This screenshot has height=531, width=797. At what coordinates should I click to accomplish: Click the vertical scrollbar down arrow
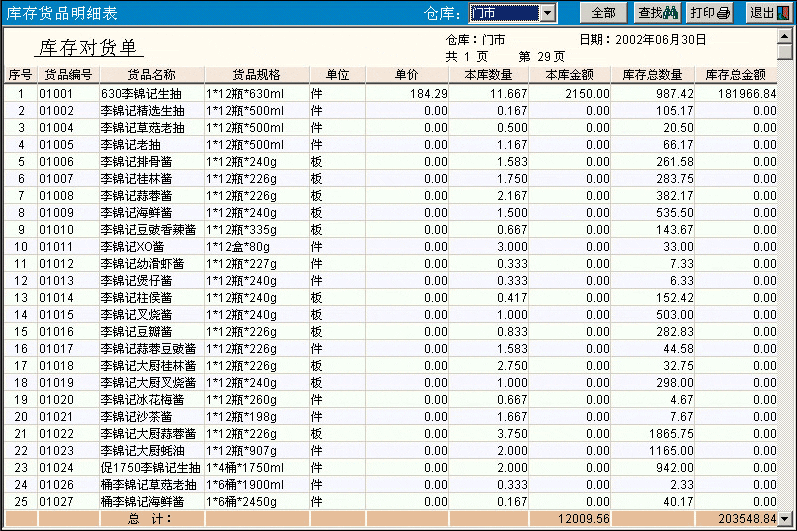[x=785, y=519]
